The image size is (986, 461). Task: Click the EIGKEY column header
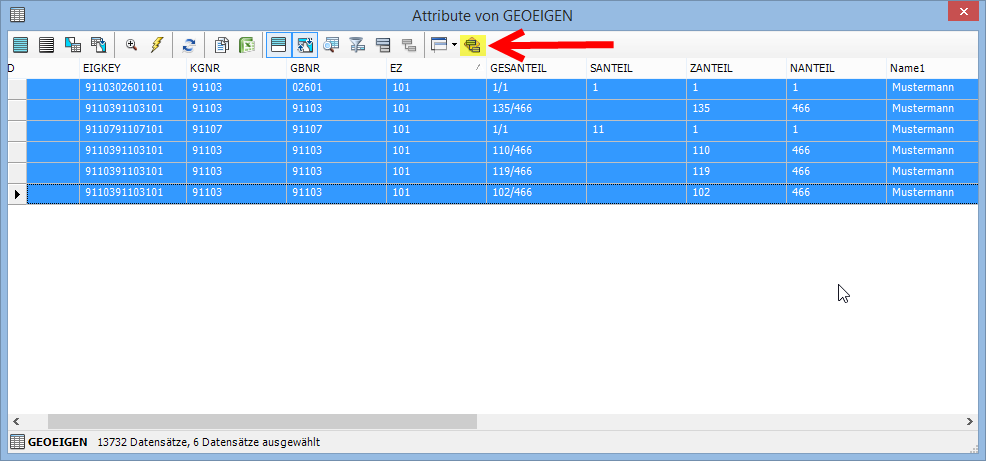click(132, 68)
